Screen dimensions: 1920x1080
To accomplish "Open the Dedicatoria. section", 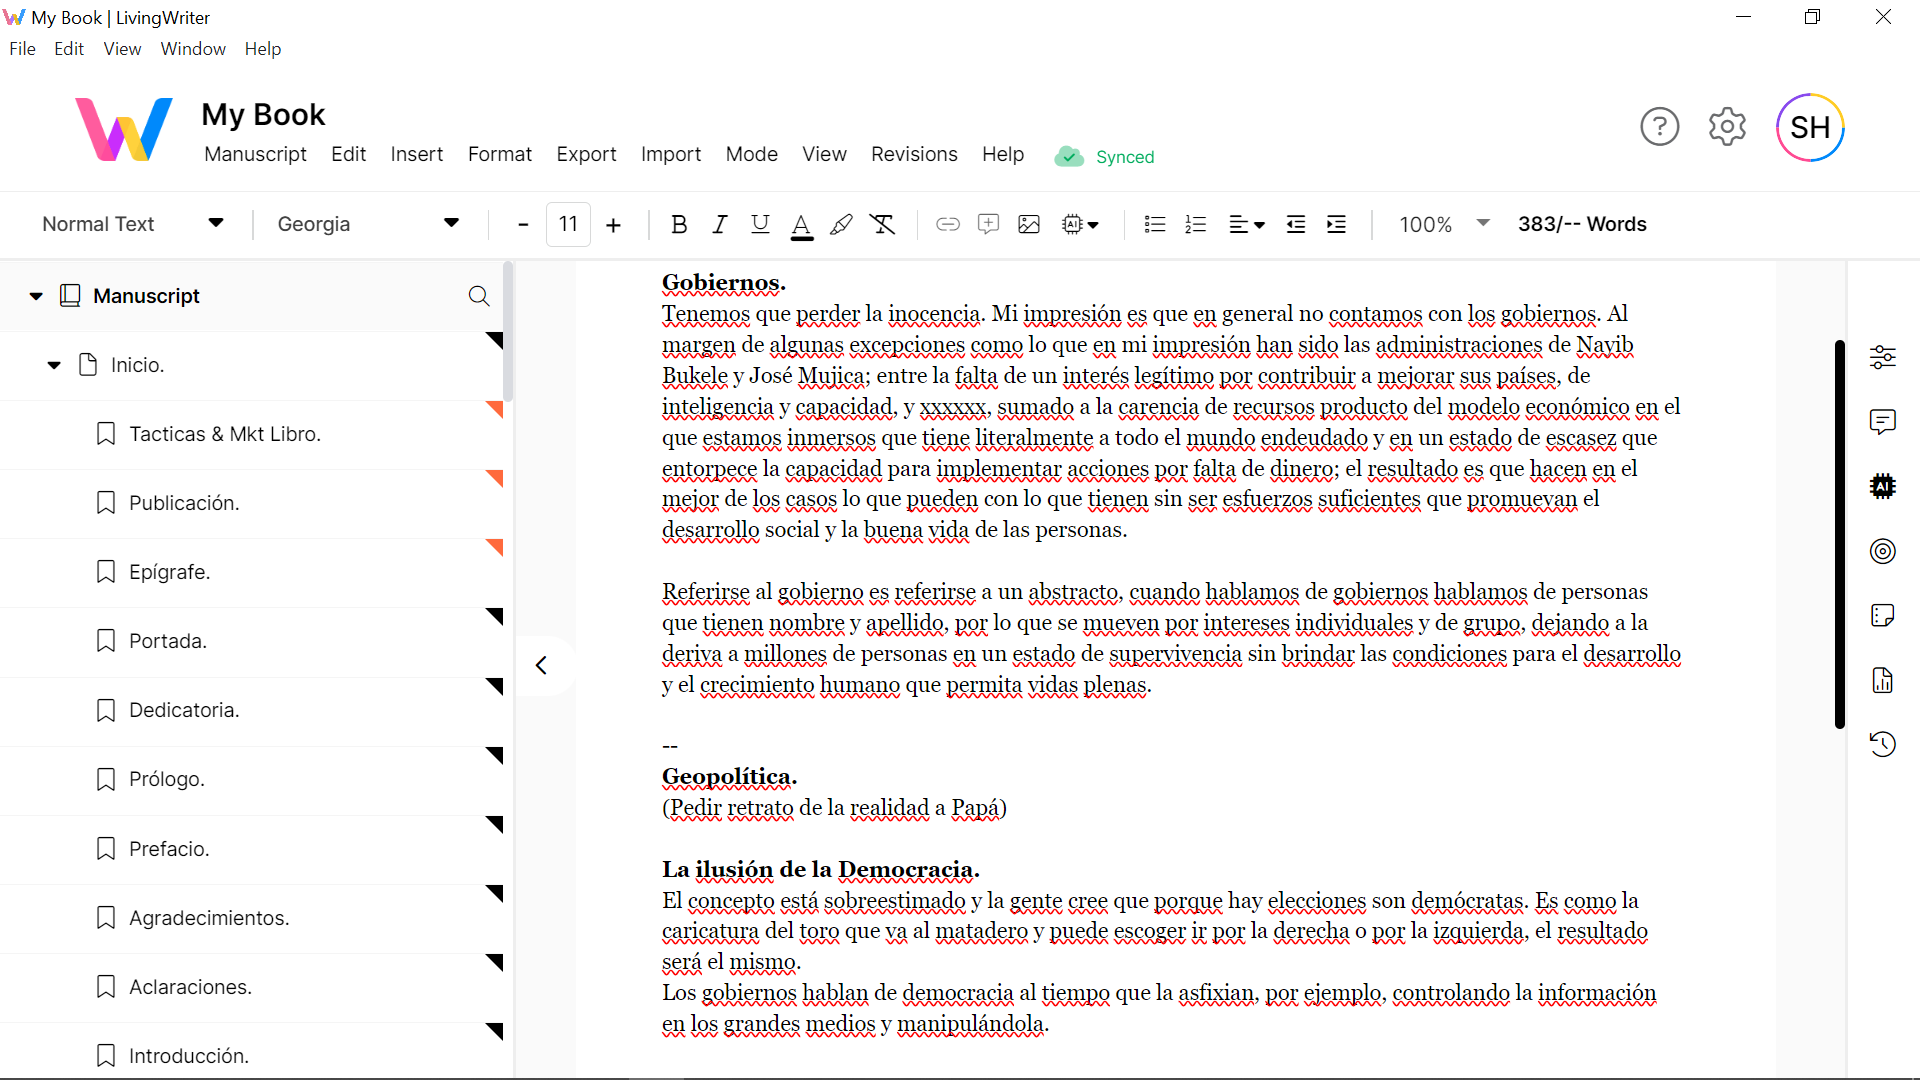I will tap(252, 710).
